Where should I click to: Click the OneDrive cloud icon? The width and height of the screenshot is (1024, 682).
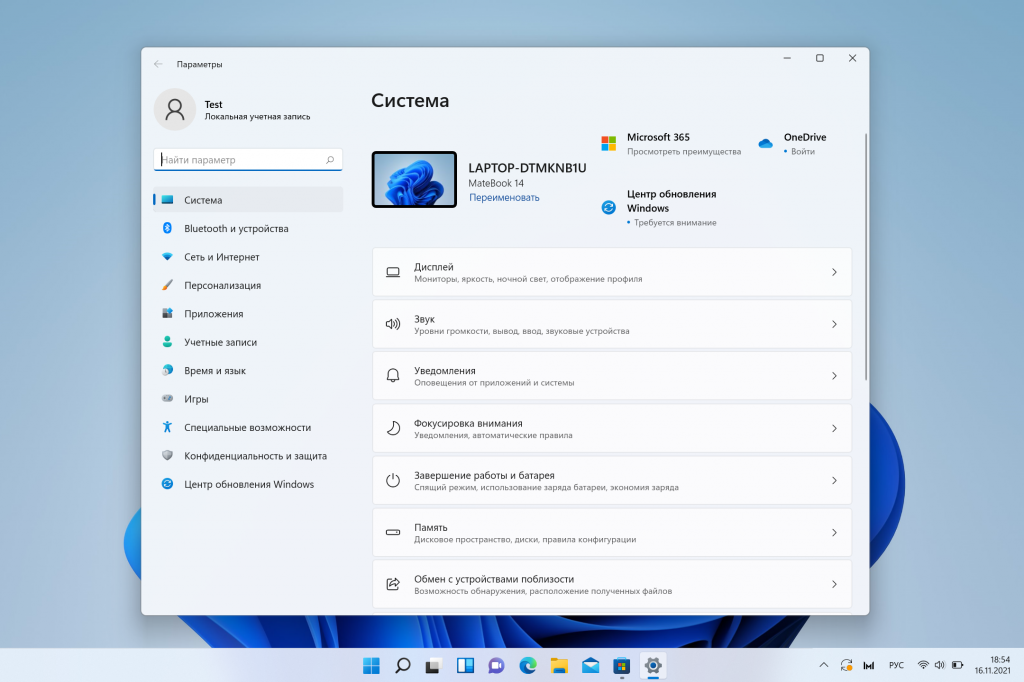click(765, 144)
